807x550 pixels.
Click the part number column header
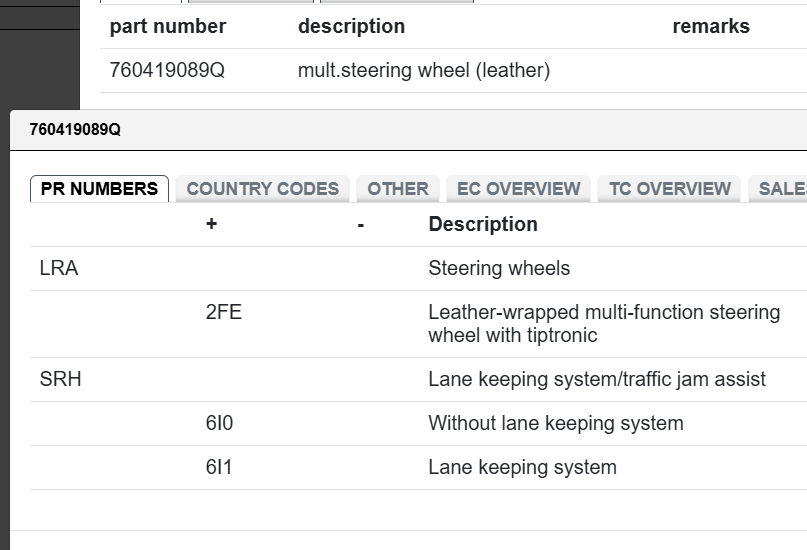[168, 27]
